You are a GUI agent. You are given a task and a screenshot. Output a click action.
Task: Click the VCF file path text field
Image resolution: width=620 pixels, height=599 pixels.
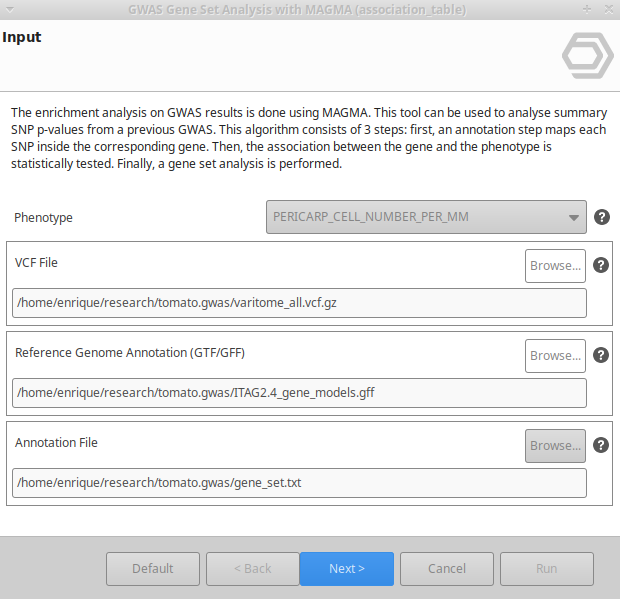tap(299, 303)
